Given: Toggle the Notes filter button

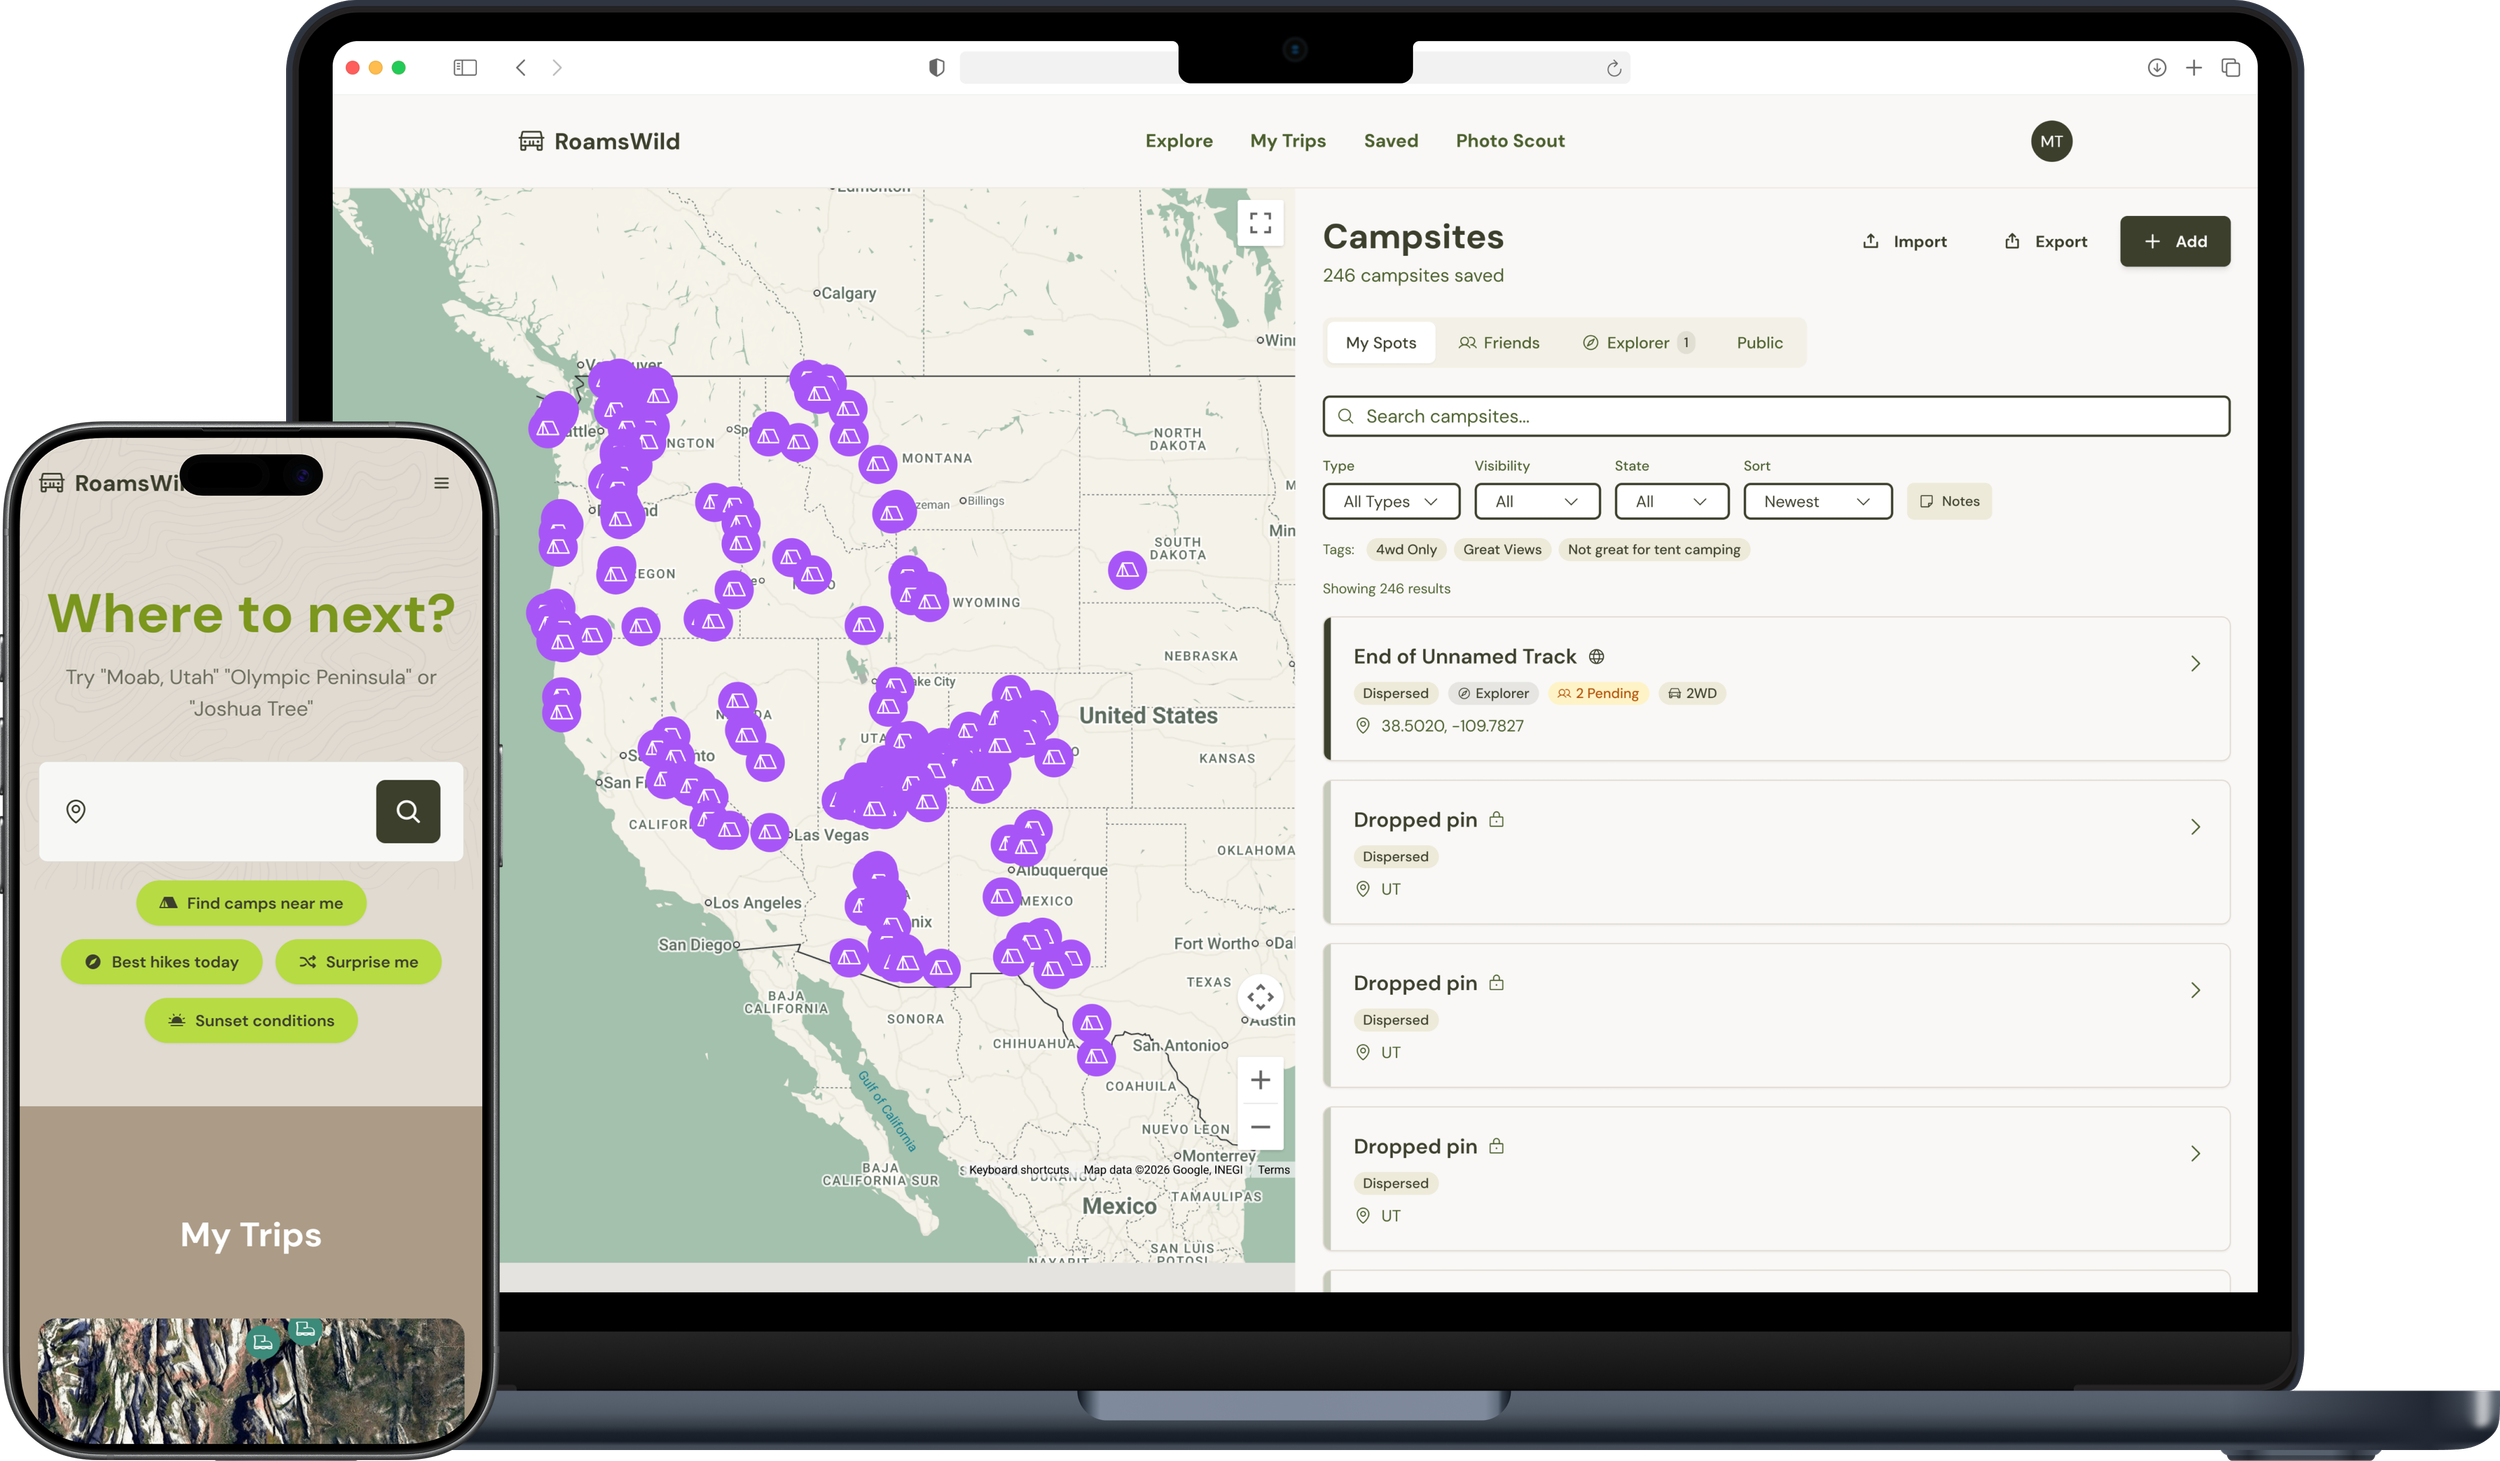Looking at the screenshot, I should (1949, 501).
